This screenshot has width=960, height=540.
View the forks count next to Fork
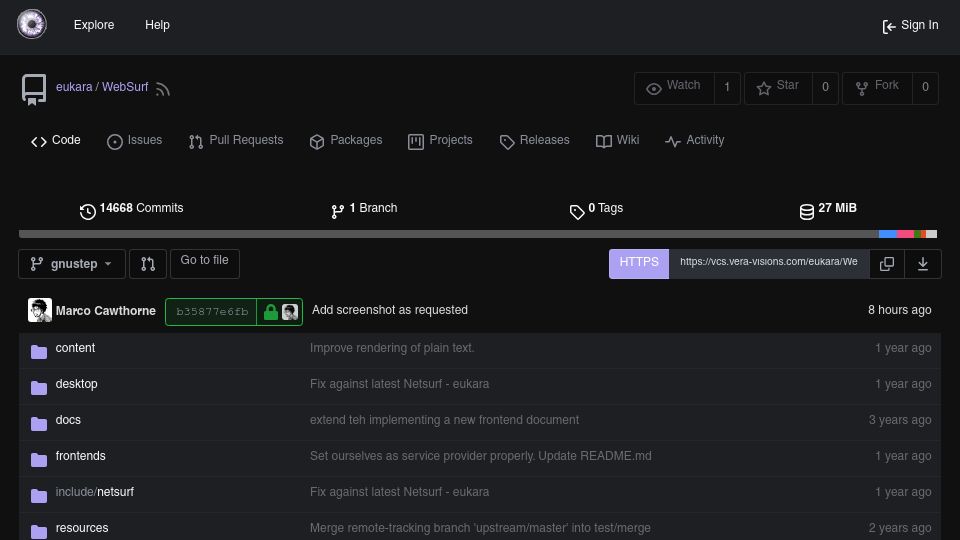(x=926, y=88)
